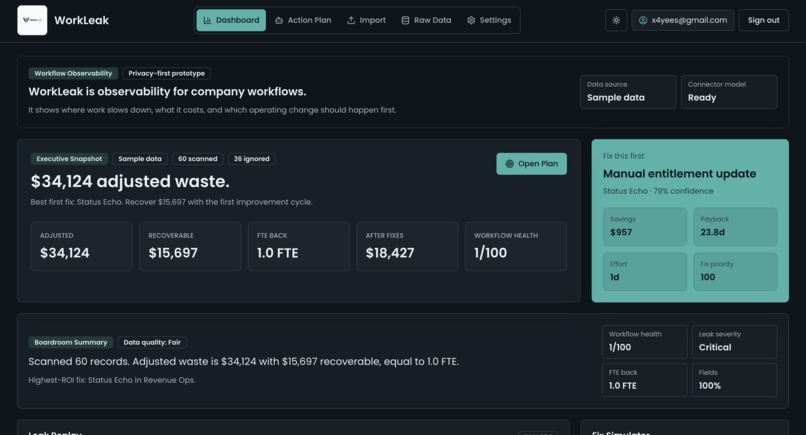
Task: Click the Privacy-first prototype badge
Action: point(167,74)
